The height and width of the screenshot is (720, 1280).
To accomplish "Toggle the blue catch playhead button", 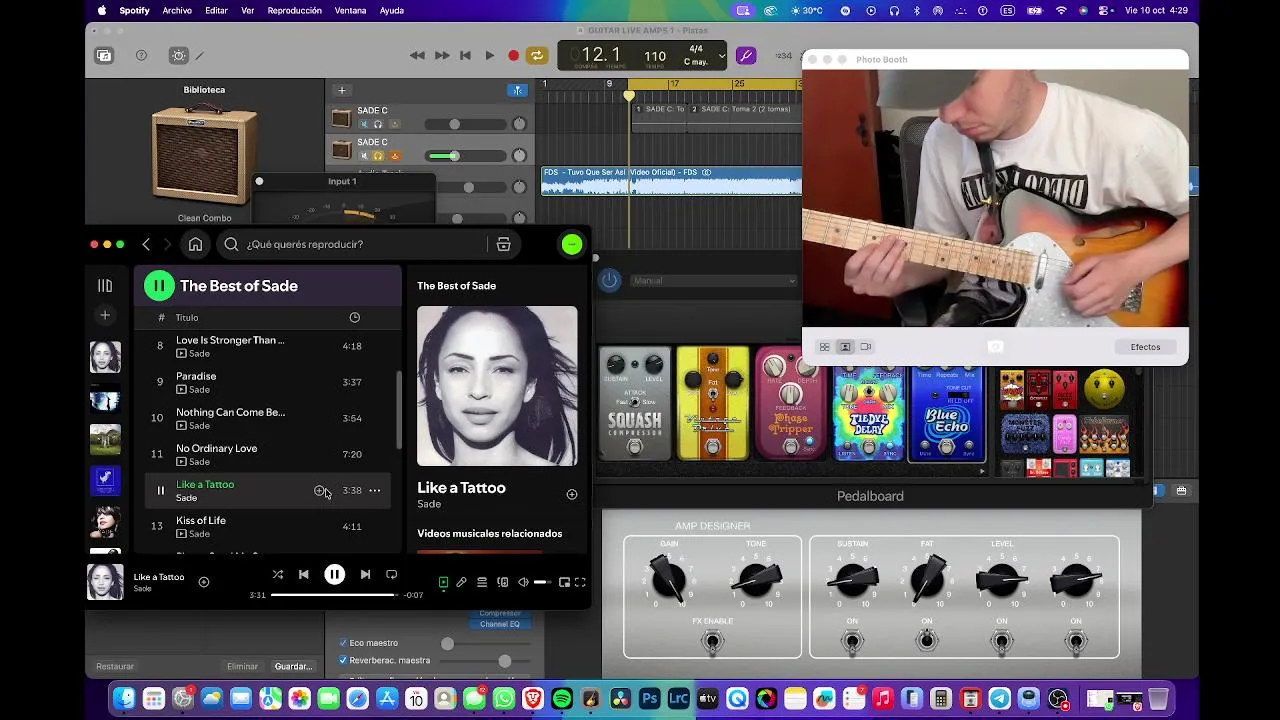I will pyautogui.click(x=517, y=90).
